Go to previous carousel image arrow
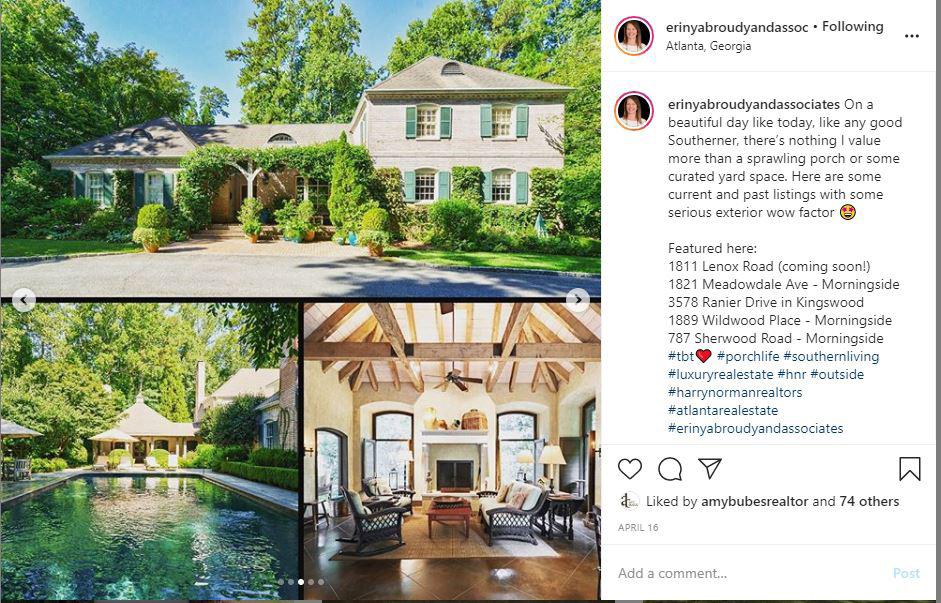 (x=23, y=299)
